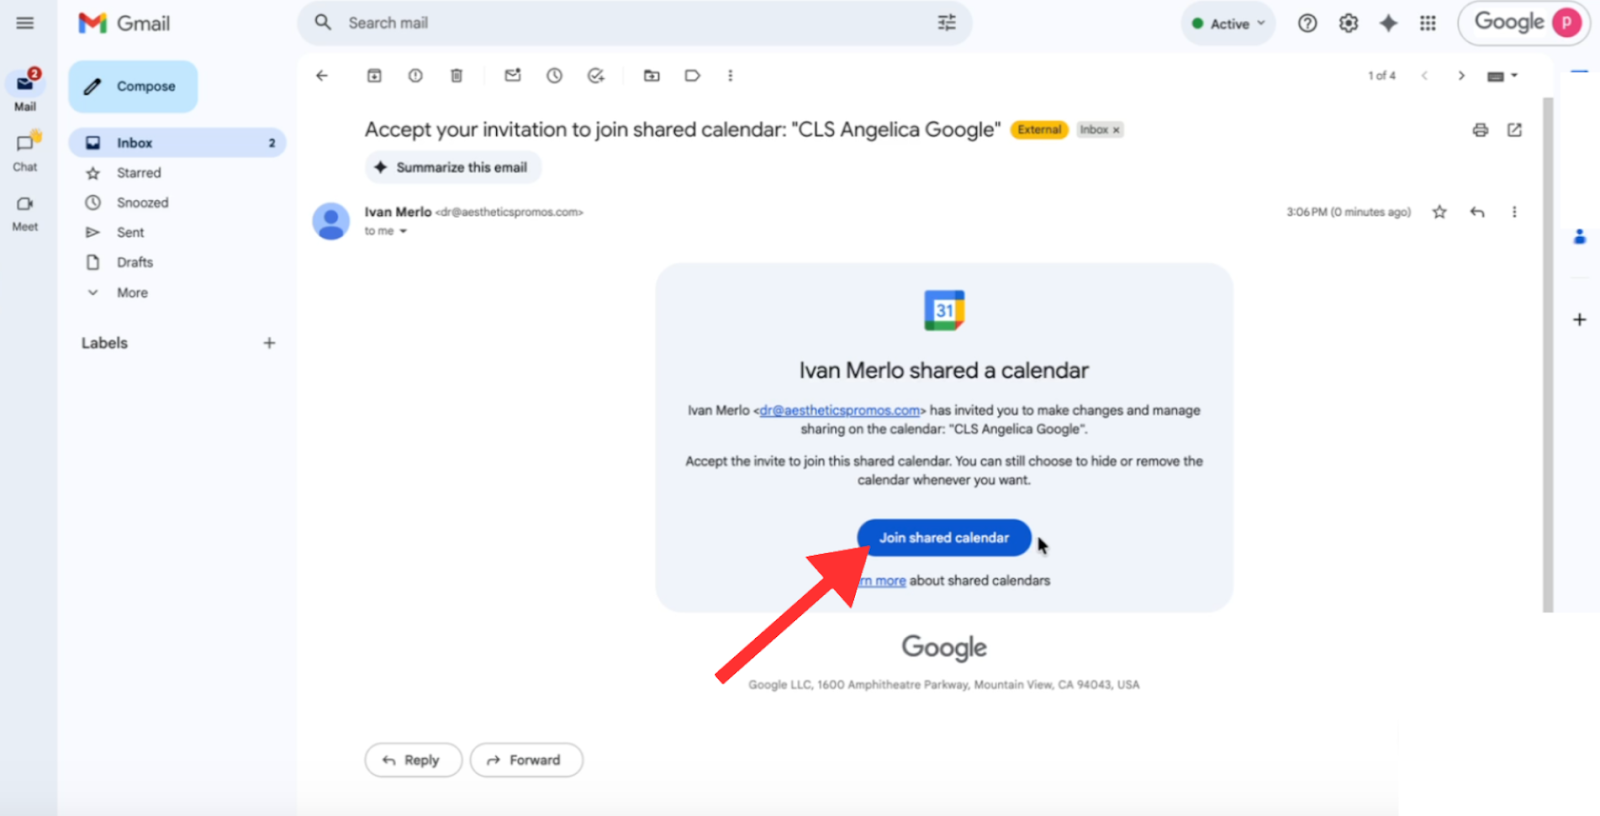This screenshot has height=816, width=1600.
Task: Open the Active status dropdown
Action: [1228, 24]
